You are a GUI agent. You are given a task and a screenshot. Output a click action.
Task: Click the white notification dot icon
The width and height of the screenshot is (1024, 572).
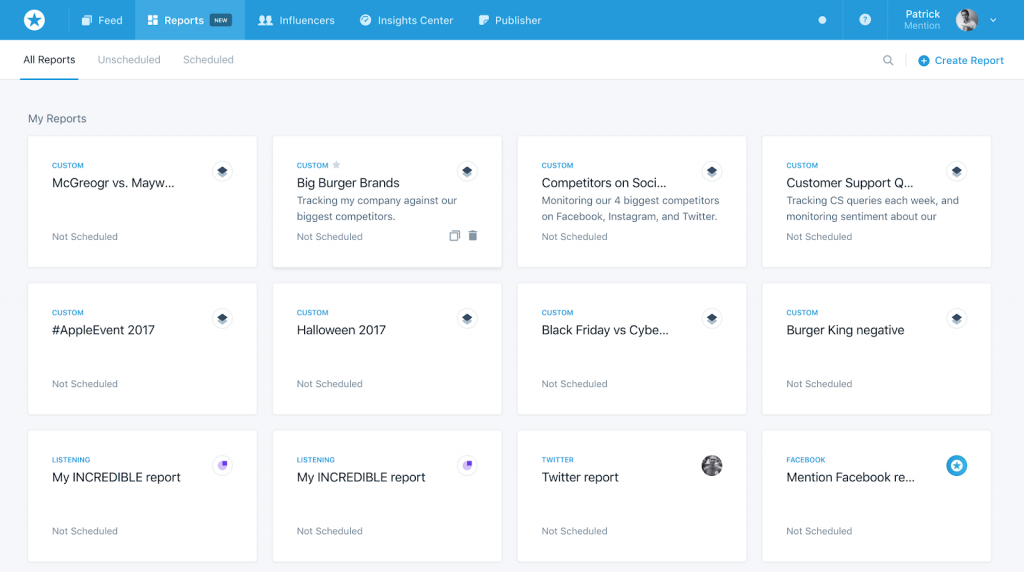822,20
